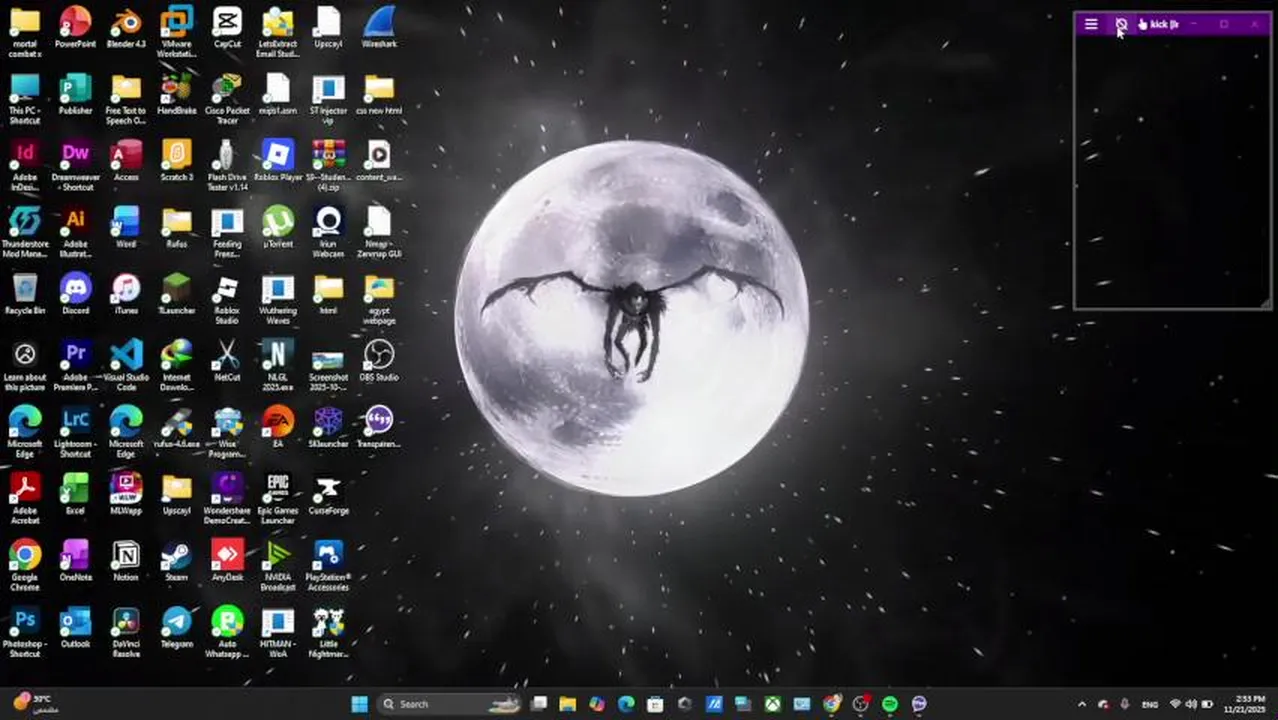This screenshot has width=1278, height=720.
Task: Open the CurseForge desktop icon
Action: [328, 494]
